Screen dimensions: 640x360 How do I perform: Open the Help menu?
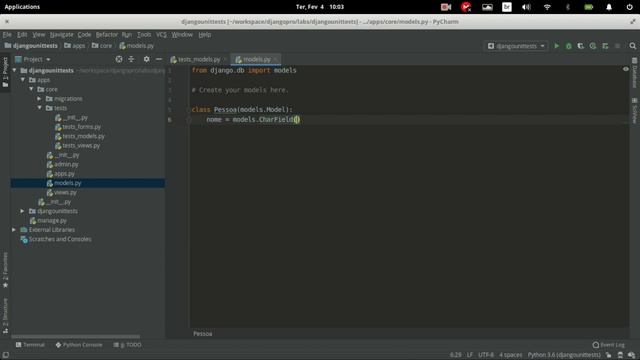click(x=205, y=35)
